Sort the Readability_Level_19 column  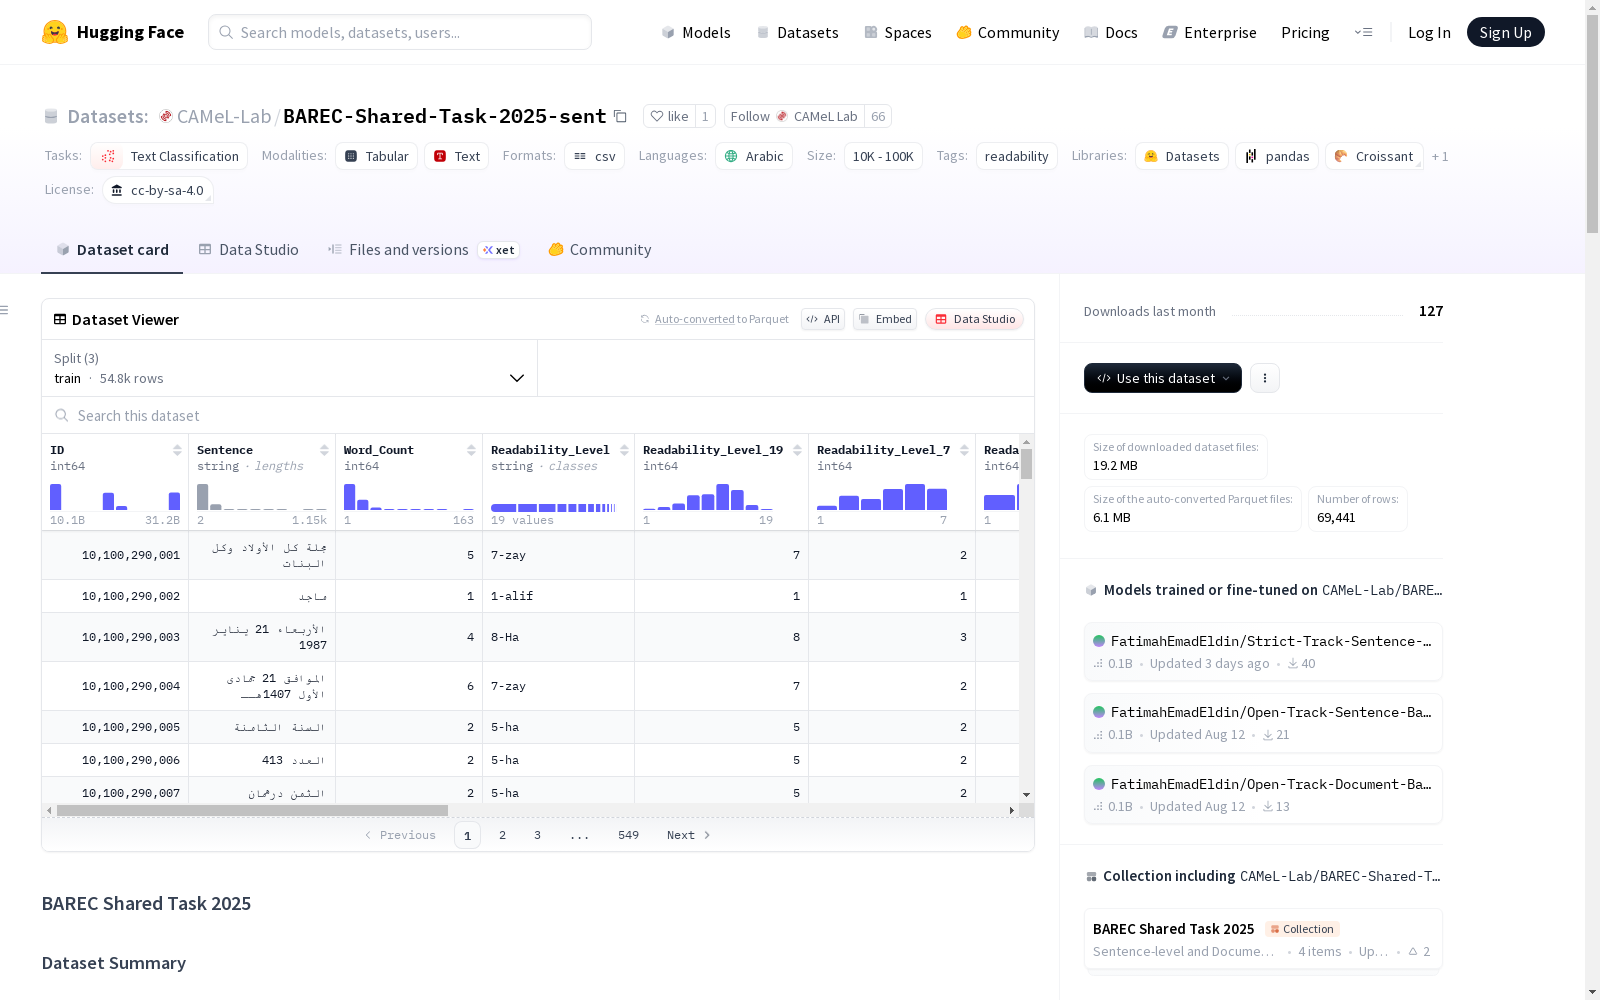[x=797, y=450]
